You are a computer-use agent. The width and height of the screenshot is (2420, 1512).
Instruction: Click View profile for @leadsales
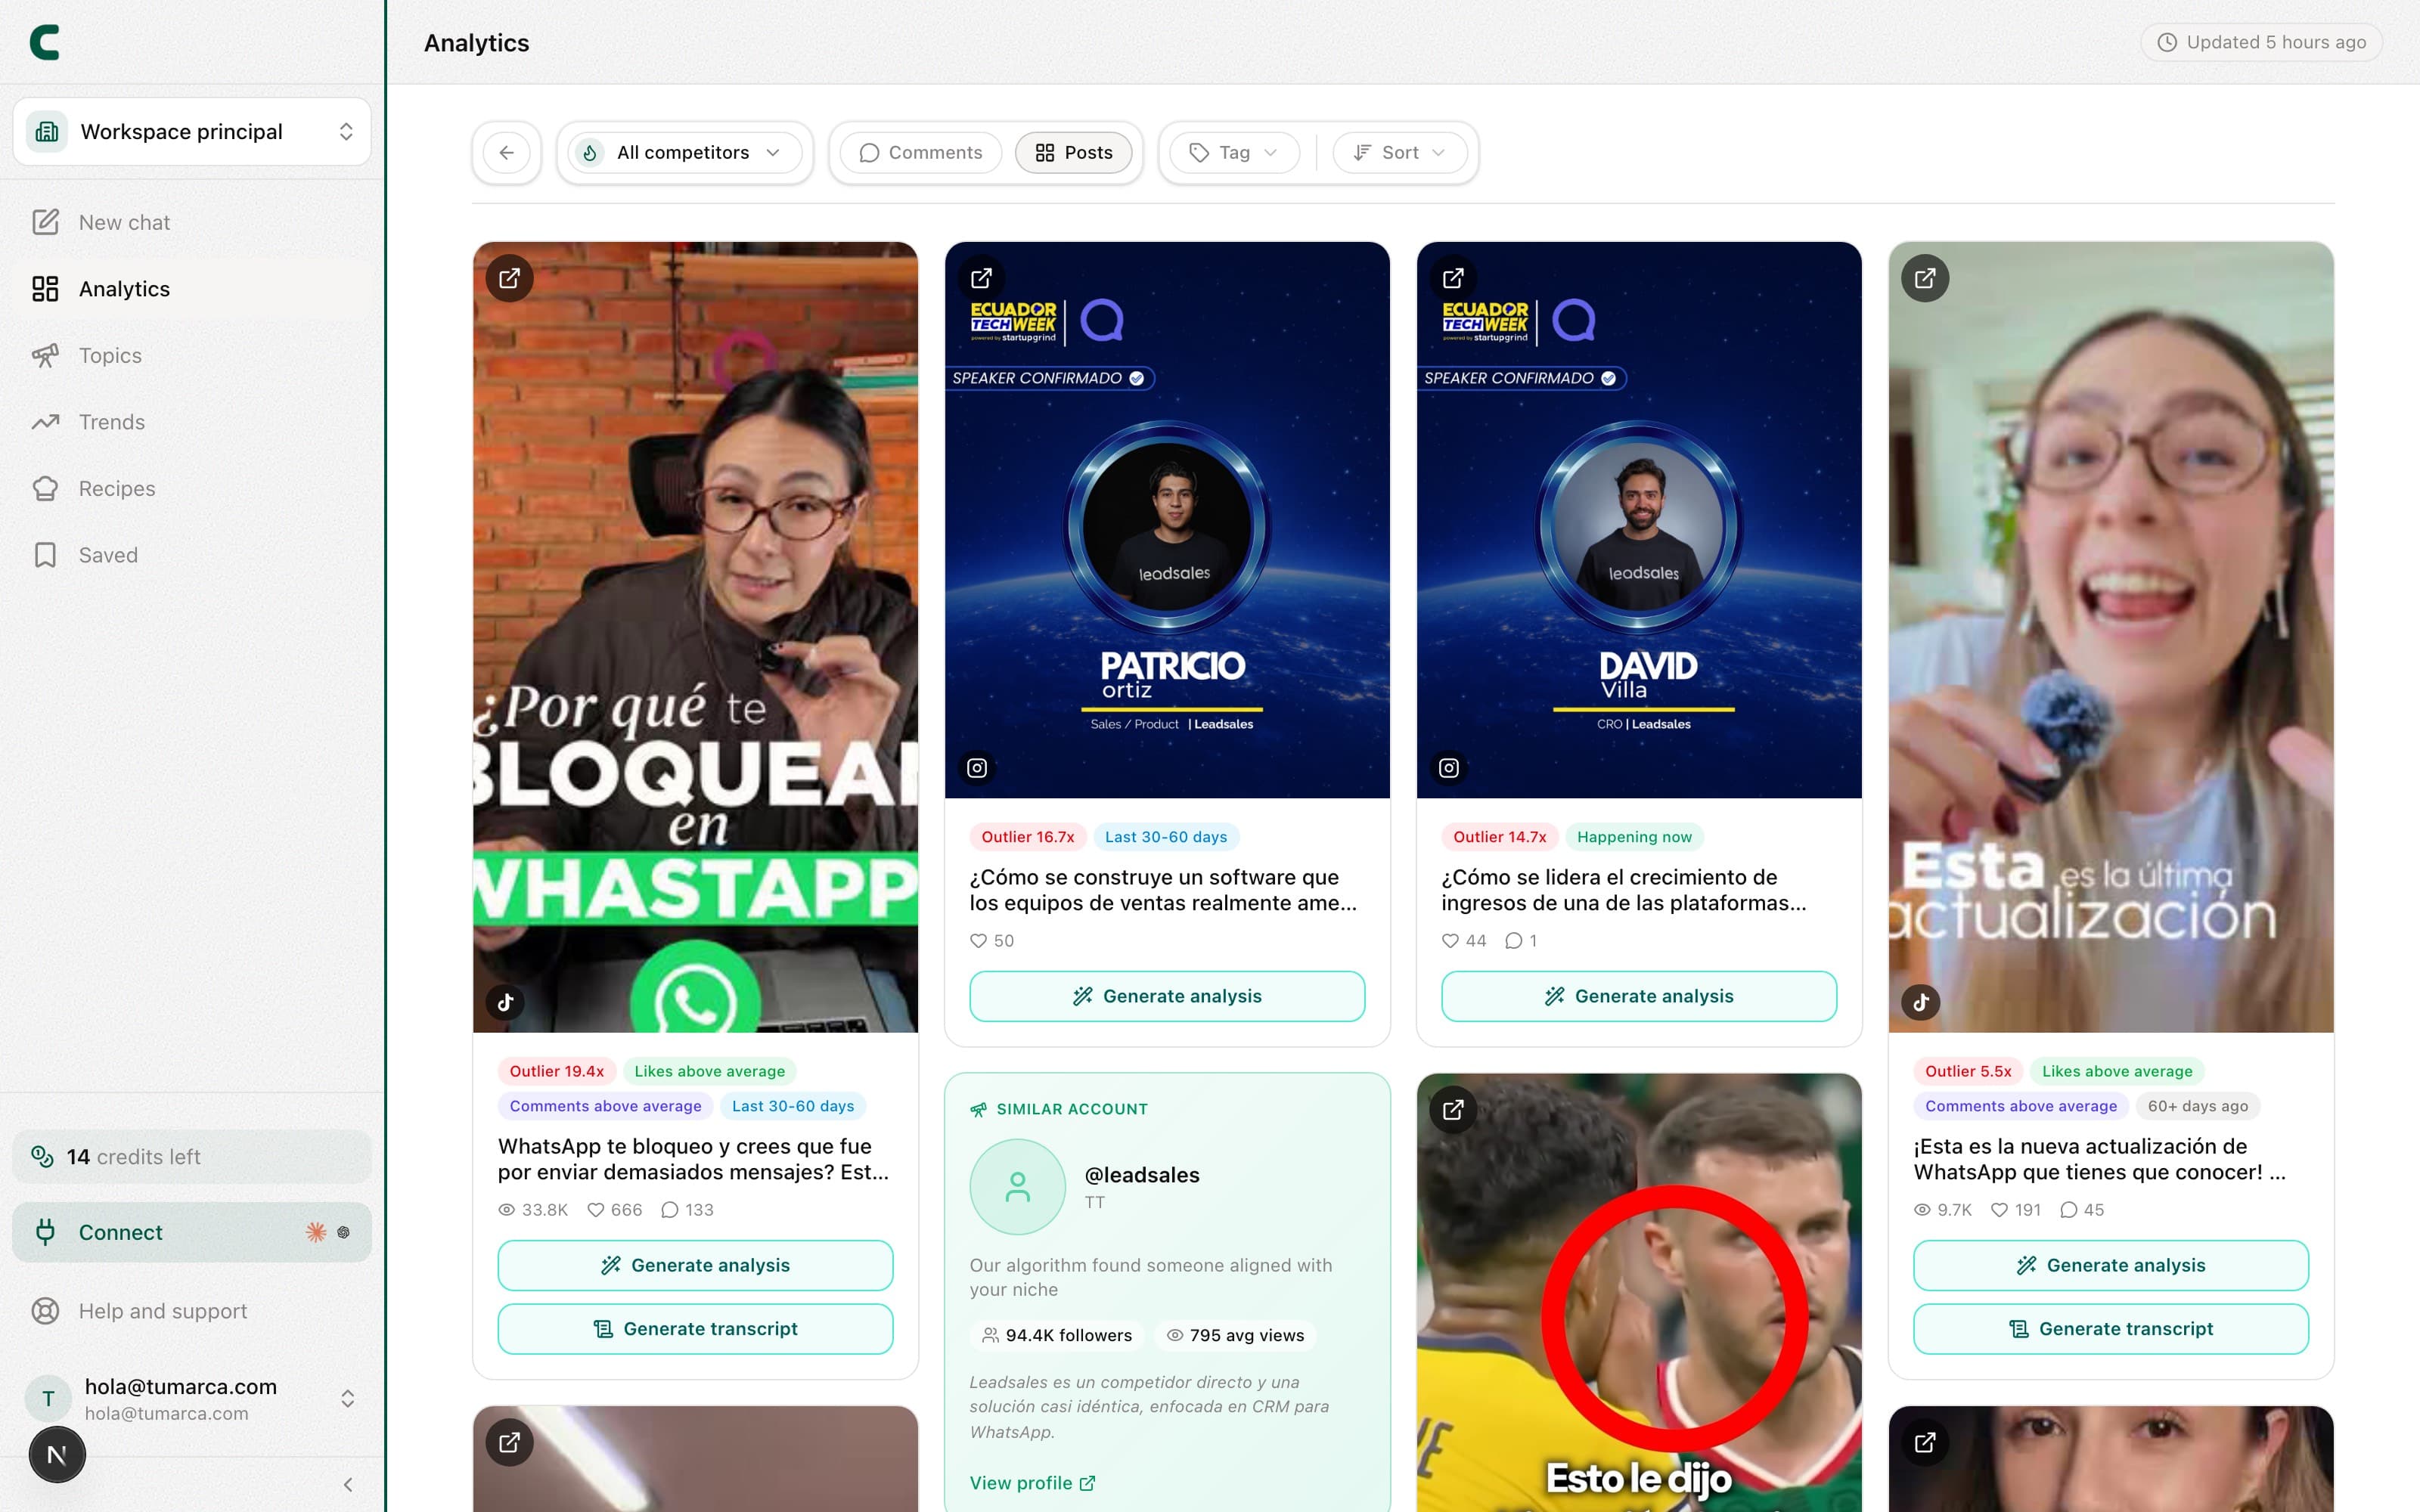tap(1032, 1483)
